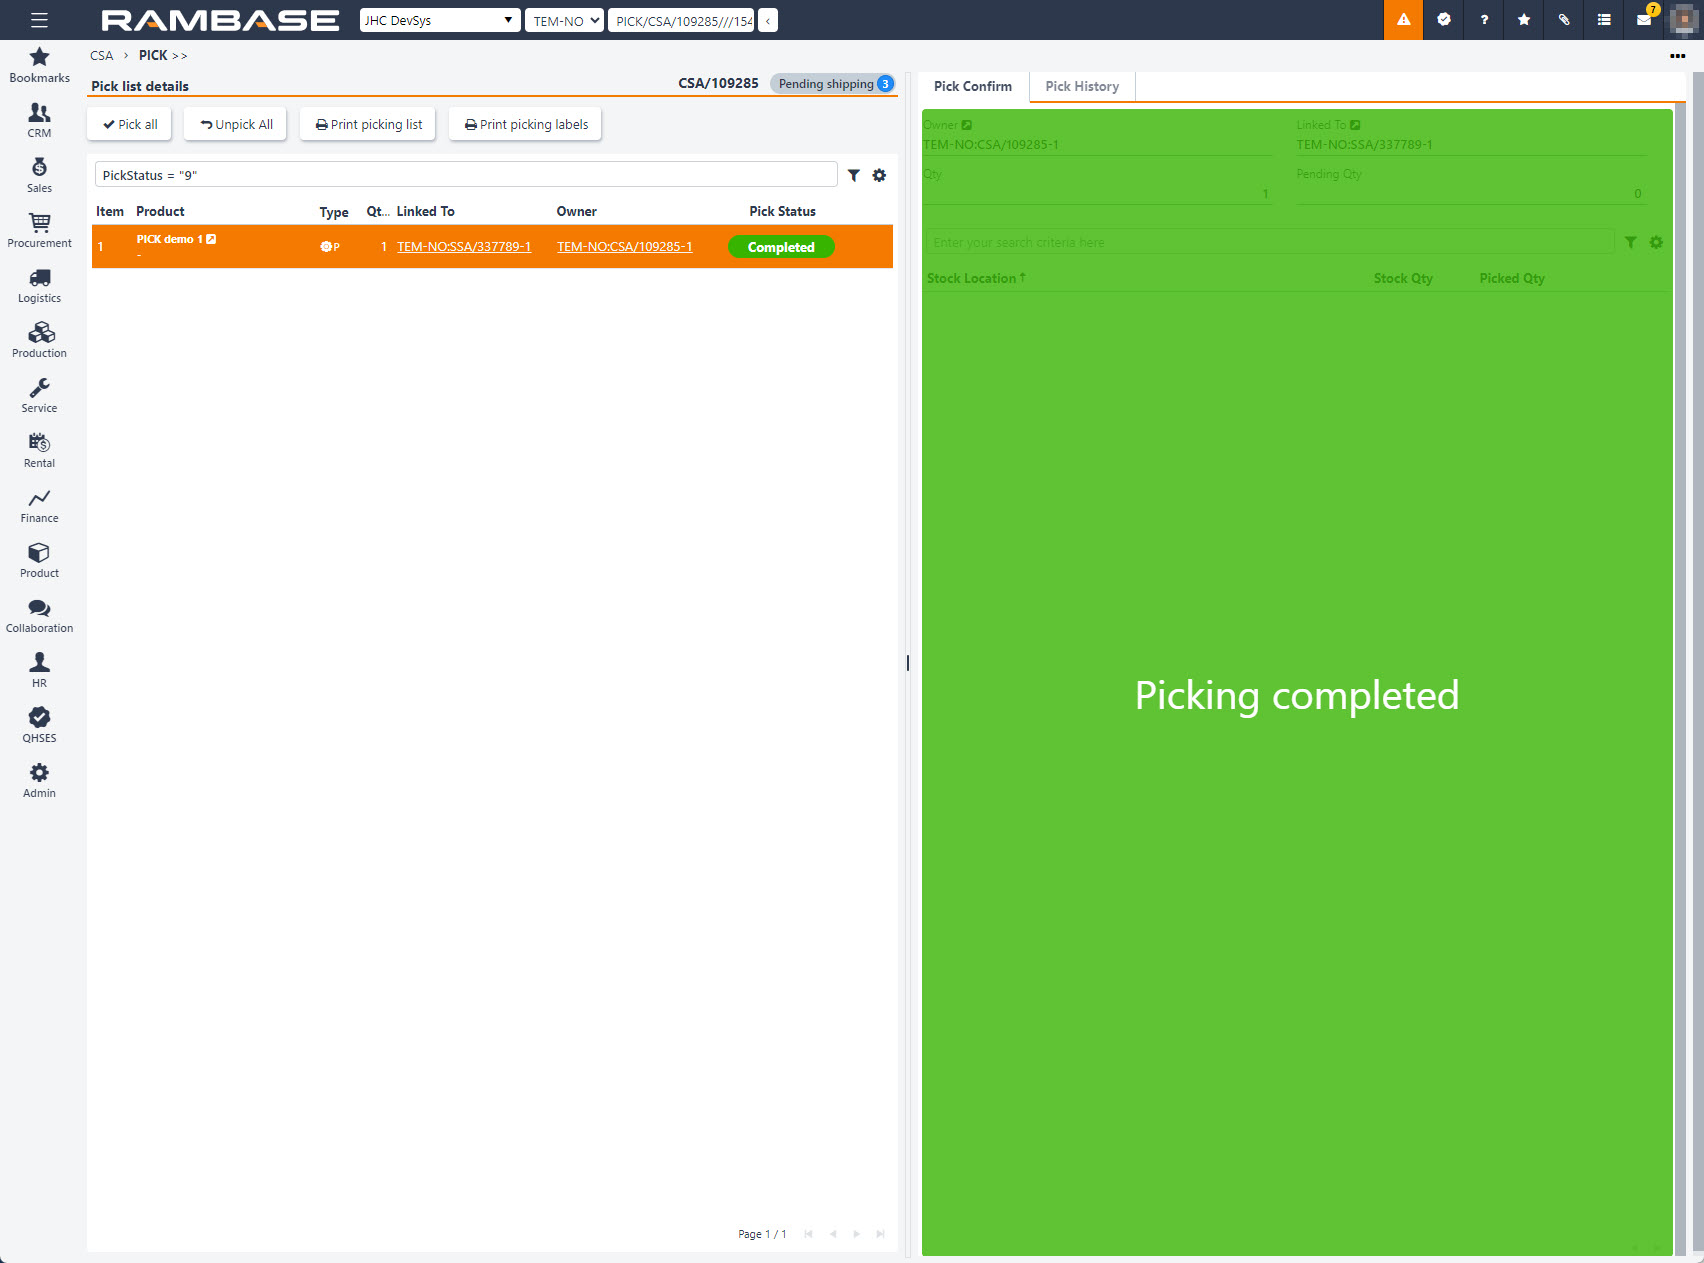This screenshot has width=1704, height=1263.
Task: Open the column settings gear near the filter
Action: pyautogui.click(x=879, y=174)
